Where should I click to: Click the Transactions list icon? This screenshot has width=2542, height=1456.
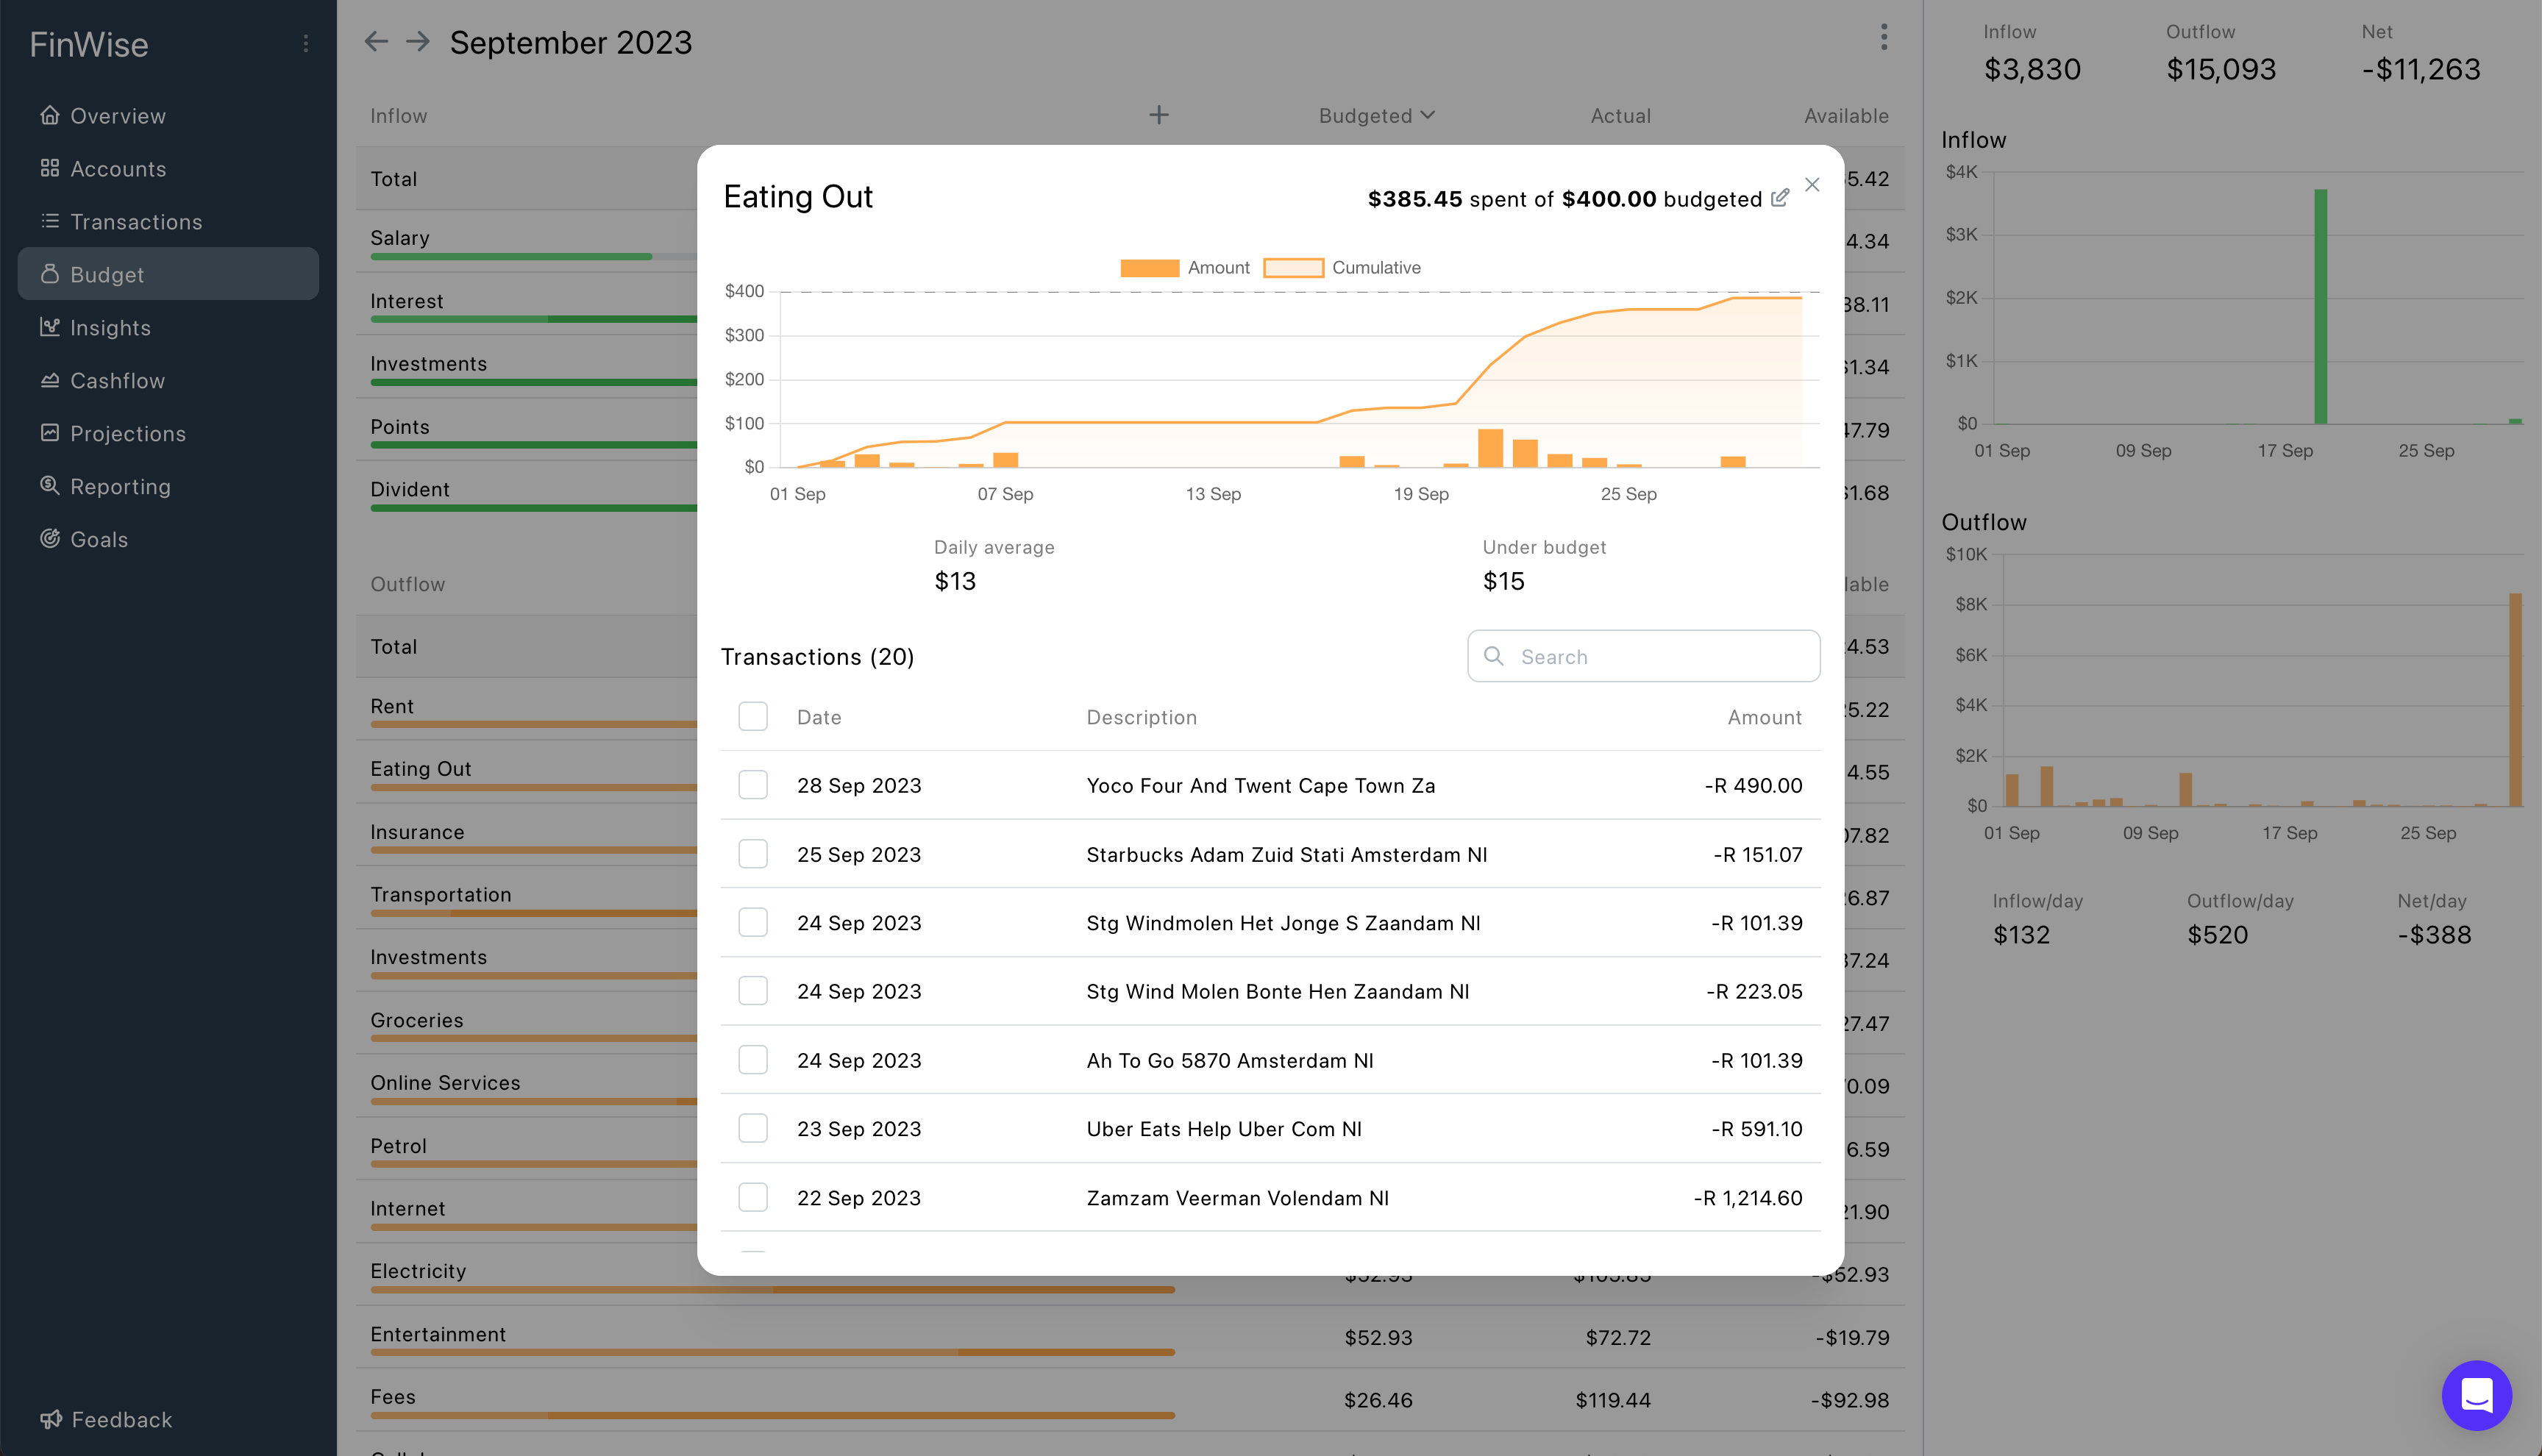point(50,221)
